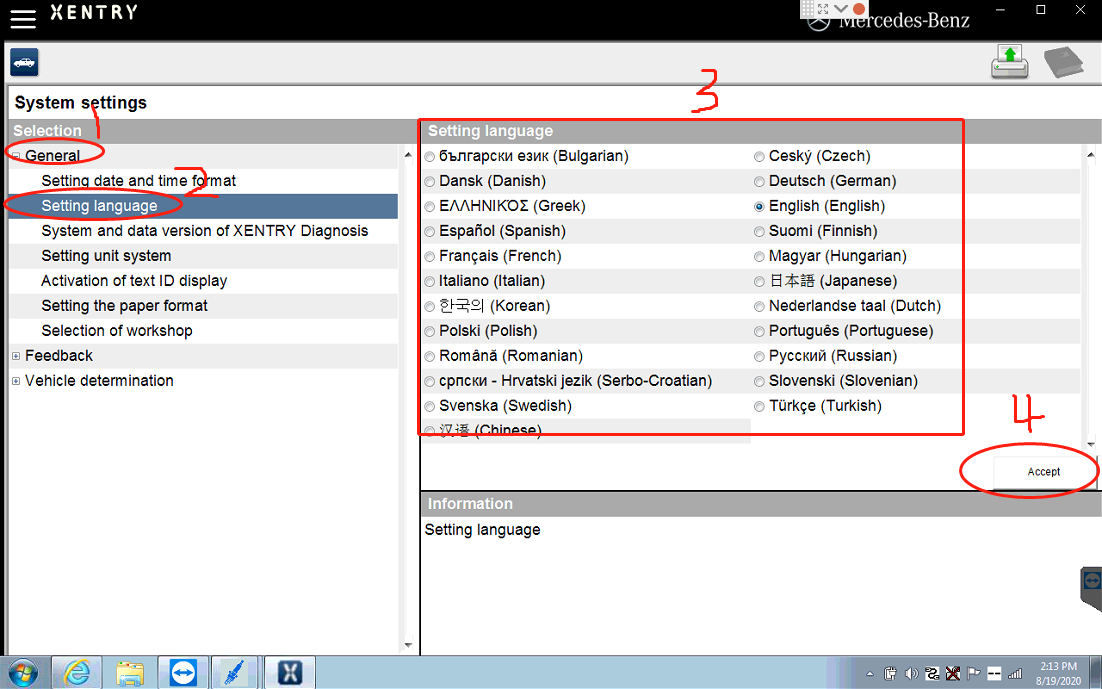Collapse the General tree node
Image resolution: width=1102 pixels, height=689 pixels.
16,156
